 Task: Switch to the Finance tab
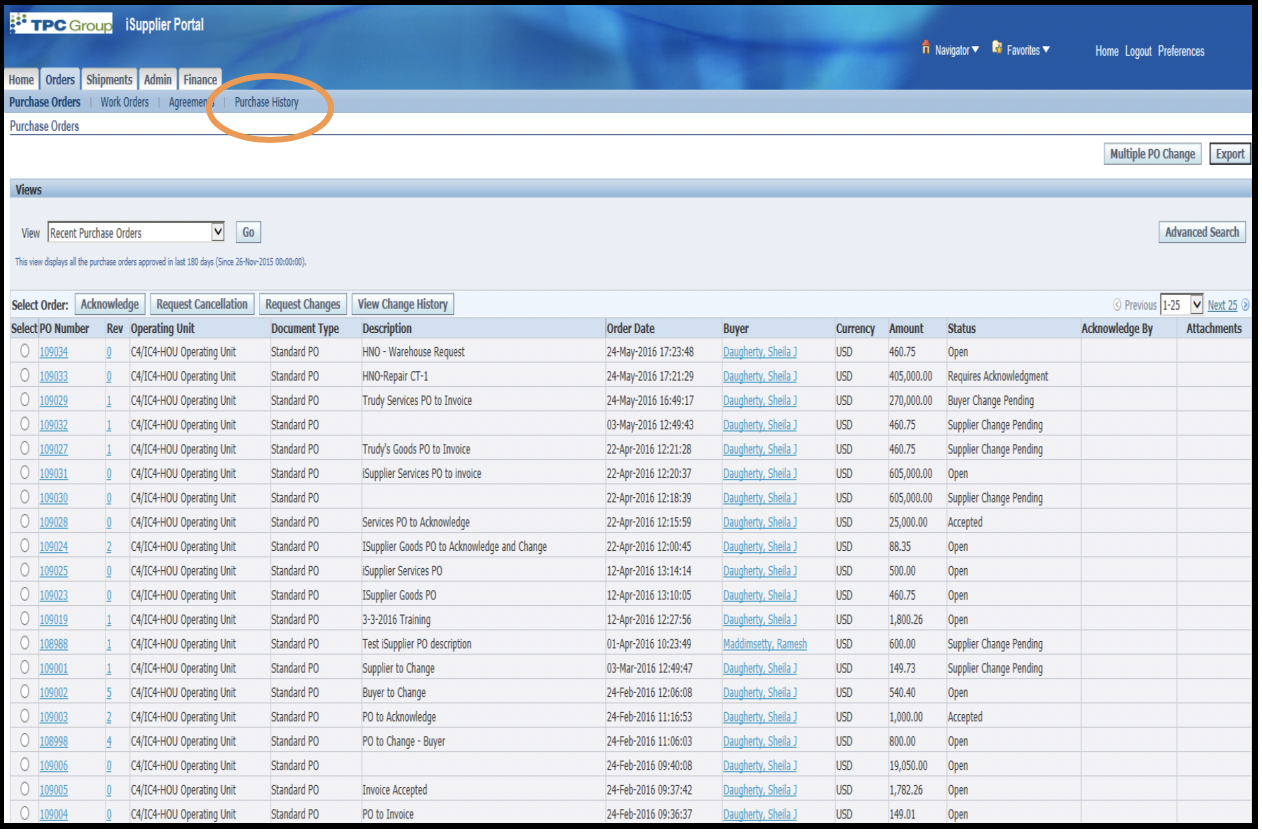point(200,80)
